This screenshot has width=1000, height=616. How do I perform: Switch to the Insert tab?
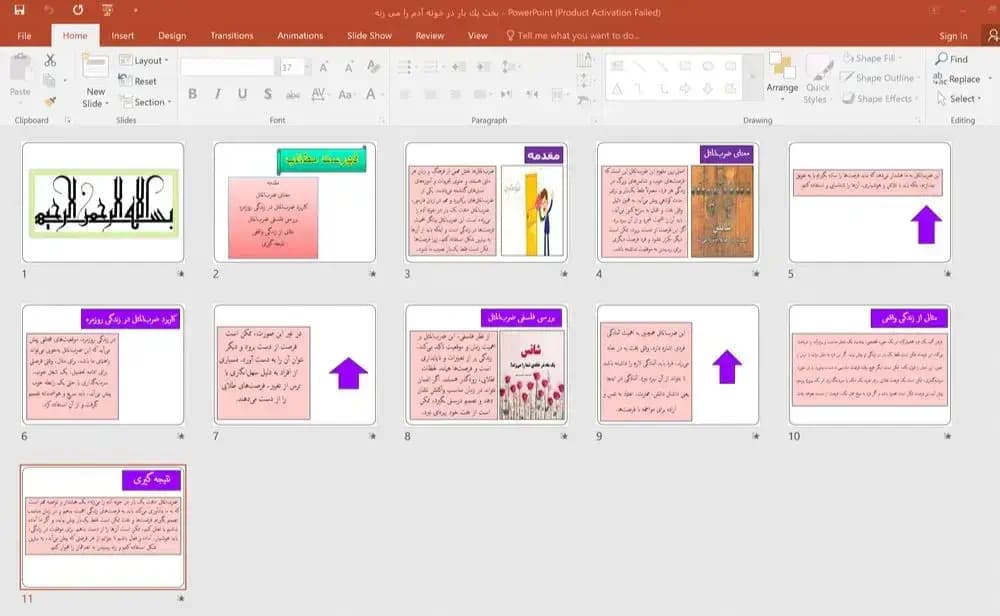point(122,36)
